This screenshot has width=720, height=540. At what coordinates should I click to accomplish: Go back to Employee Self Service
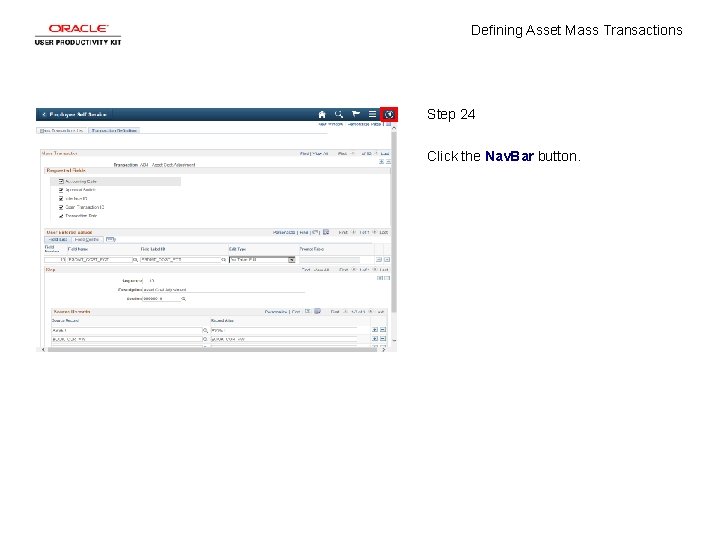pos(74,114)
